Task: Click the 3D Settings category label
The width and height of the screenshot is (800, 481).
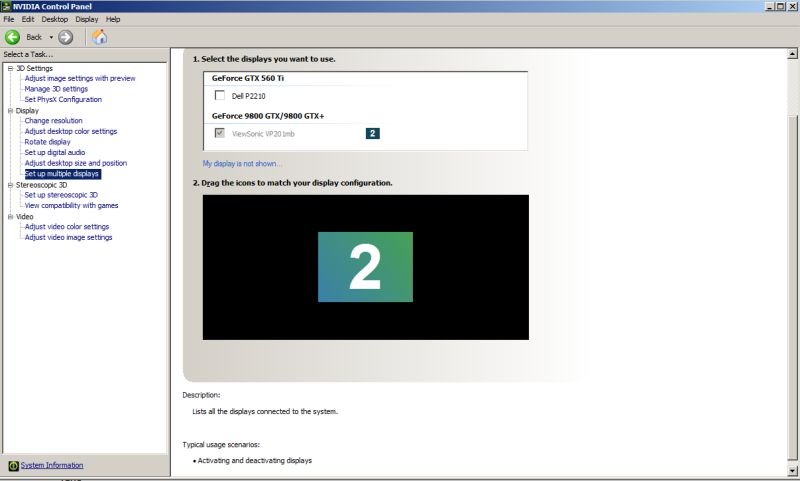Action: point(34,68)
